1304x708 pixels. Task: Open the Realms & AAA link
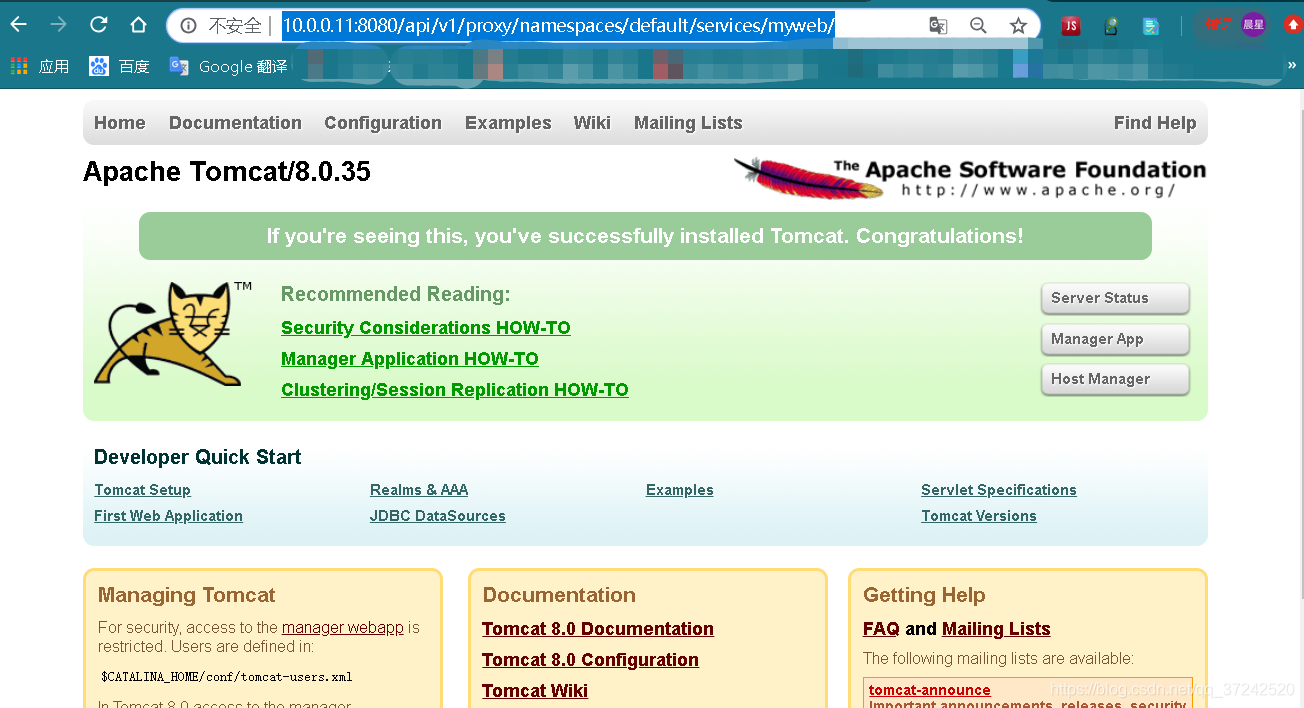click(x=419, y=490)
